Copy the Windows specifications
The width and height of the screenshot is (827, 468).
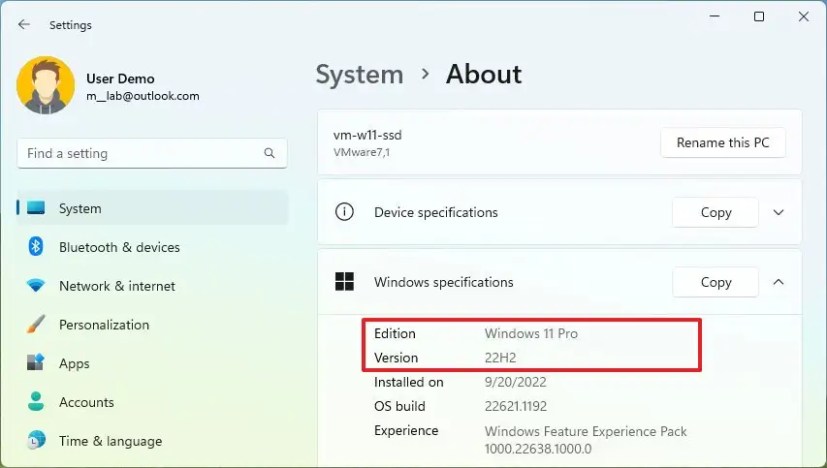716,282
